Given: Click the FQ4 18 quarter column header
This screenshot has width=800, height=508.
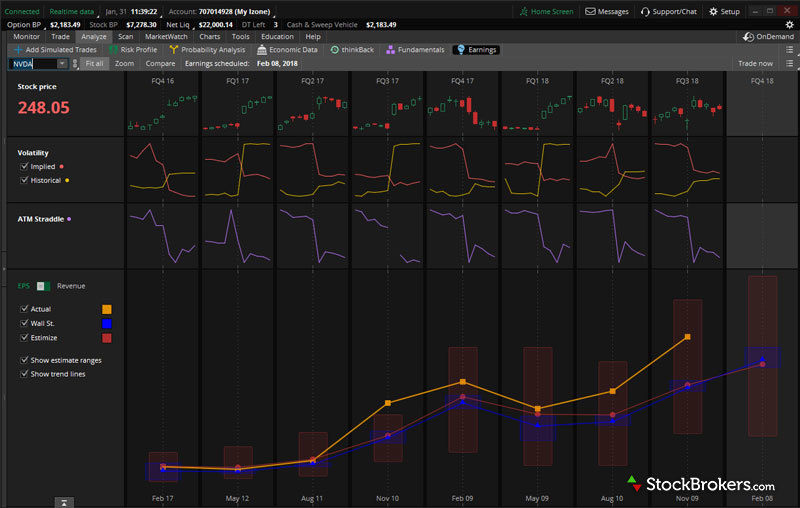Looking at the screenshot, I should [762, 81].
